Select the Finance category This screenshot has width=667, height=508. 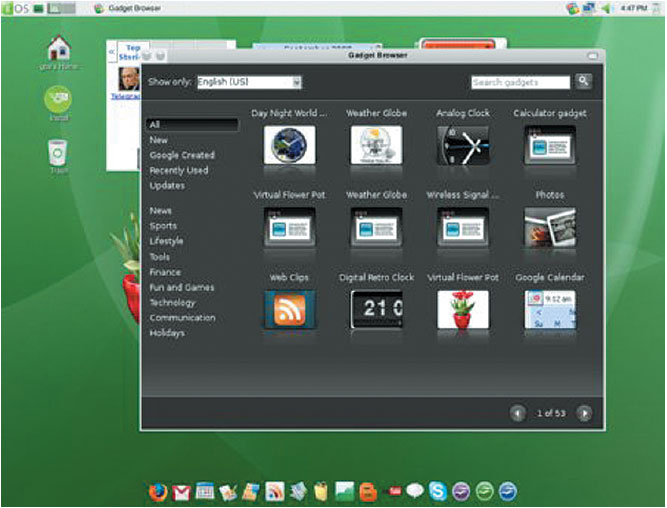[x=165, y=272]
